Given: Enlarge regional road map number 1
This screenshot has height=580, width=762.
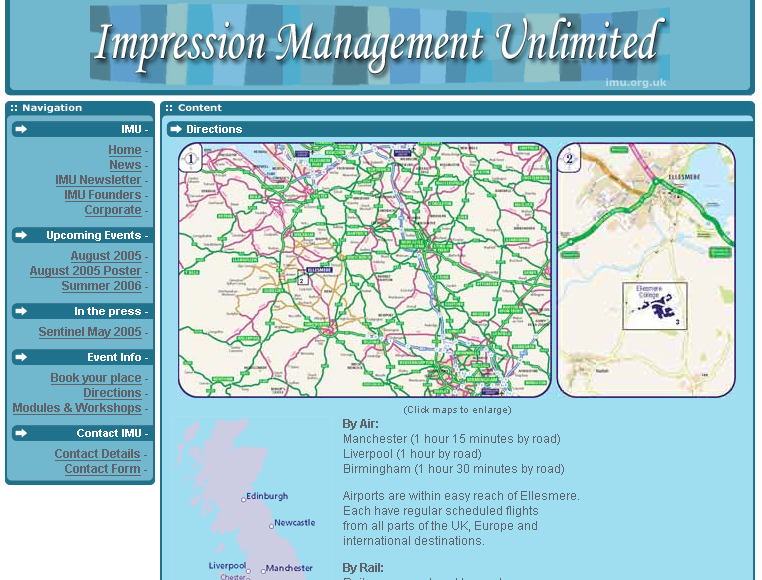Looking at the screenshot, I should (365, 270).
